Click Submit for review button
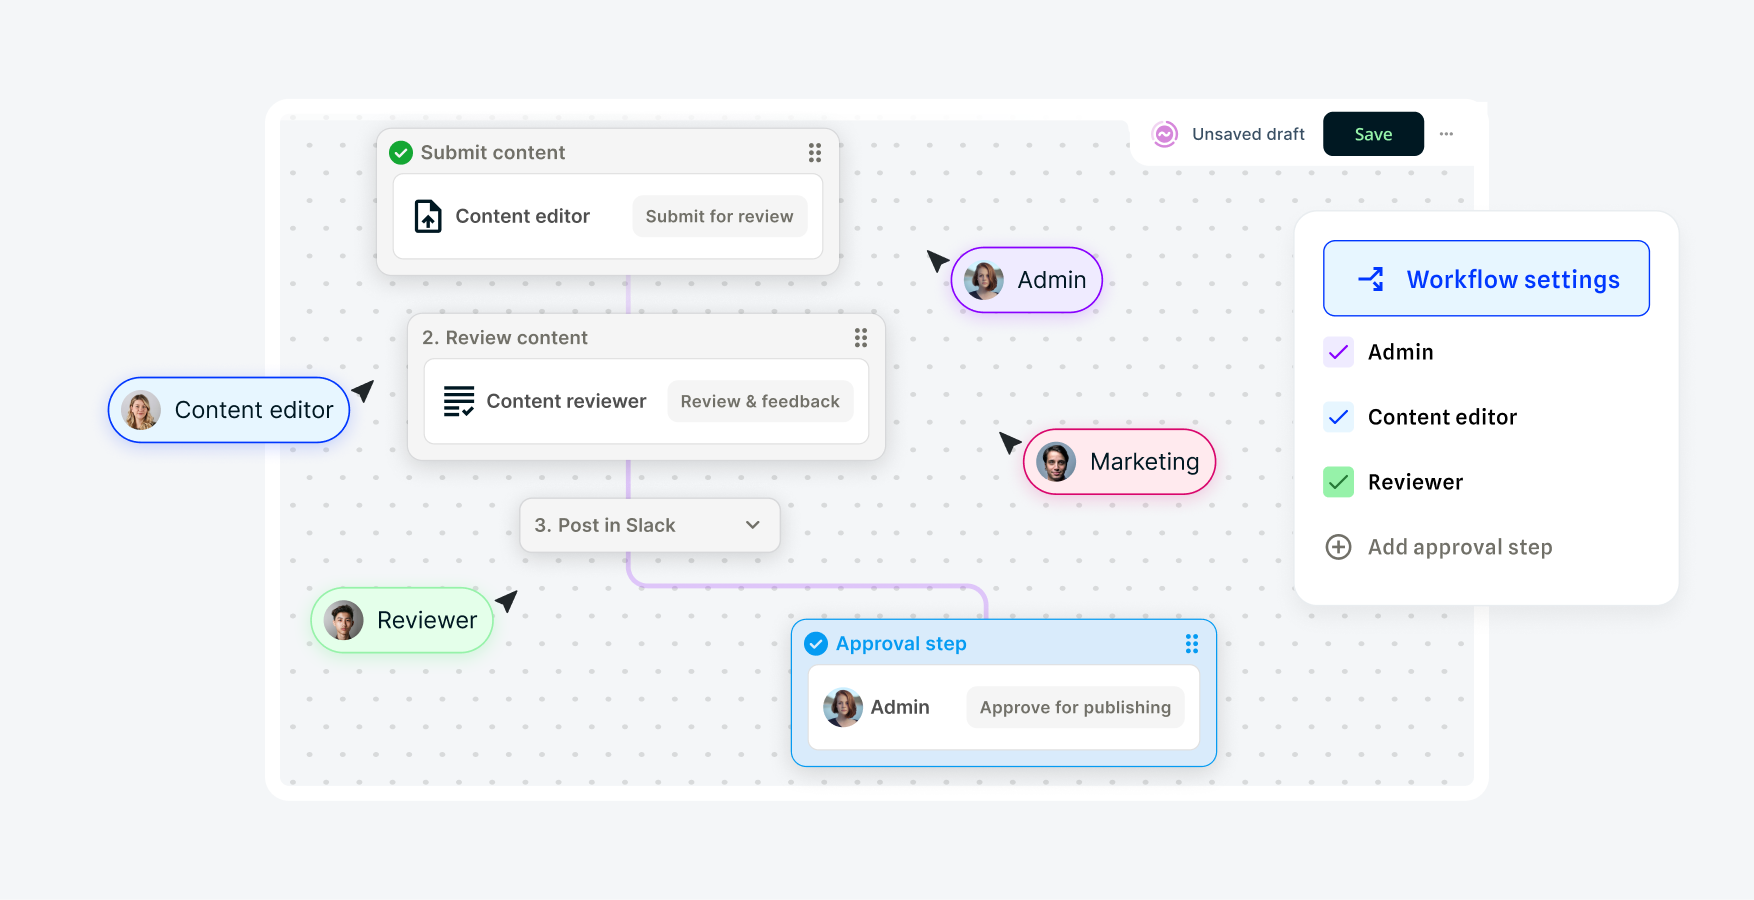1754x900 pixels. pos(719,216)
